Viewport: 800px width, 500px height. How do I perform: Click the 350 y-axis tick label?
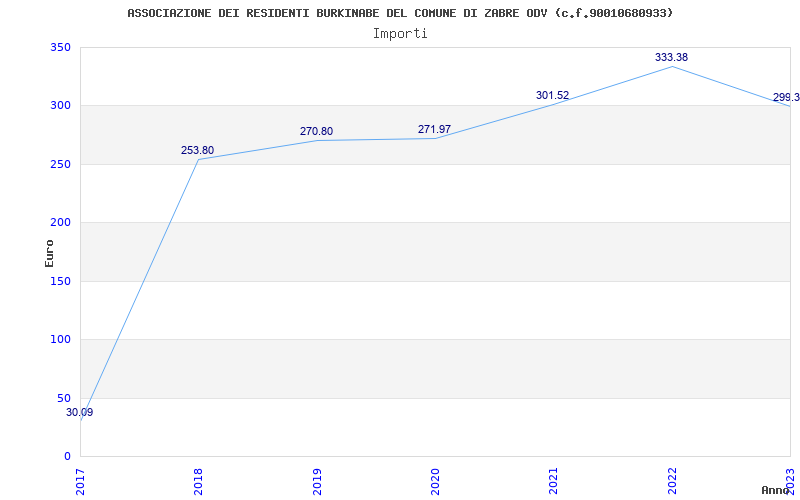coord(60,47)
